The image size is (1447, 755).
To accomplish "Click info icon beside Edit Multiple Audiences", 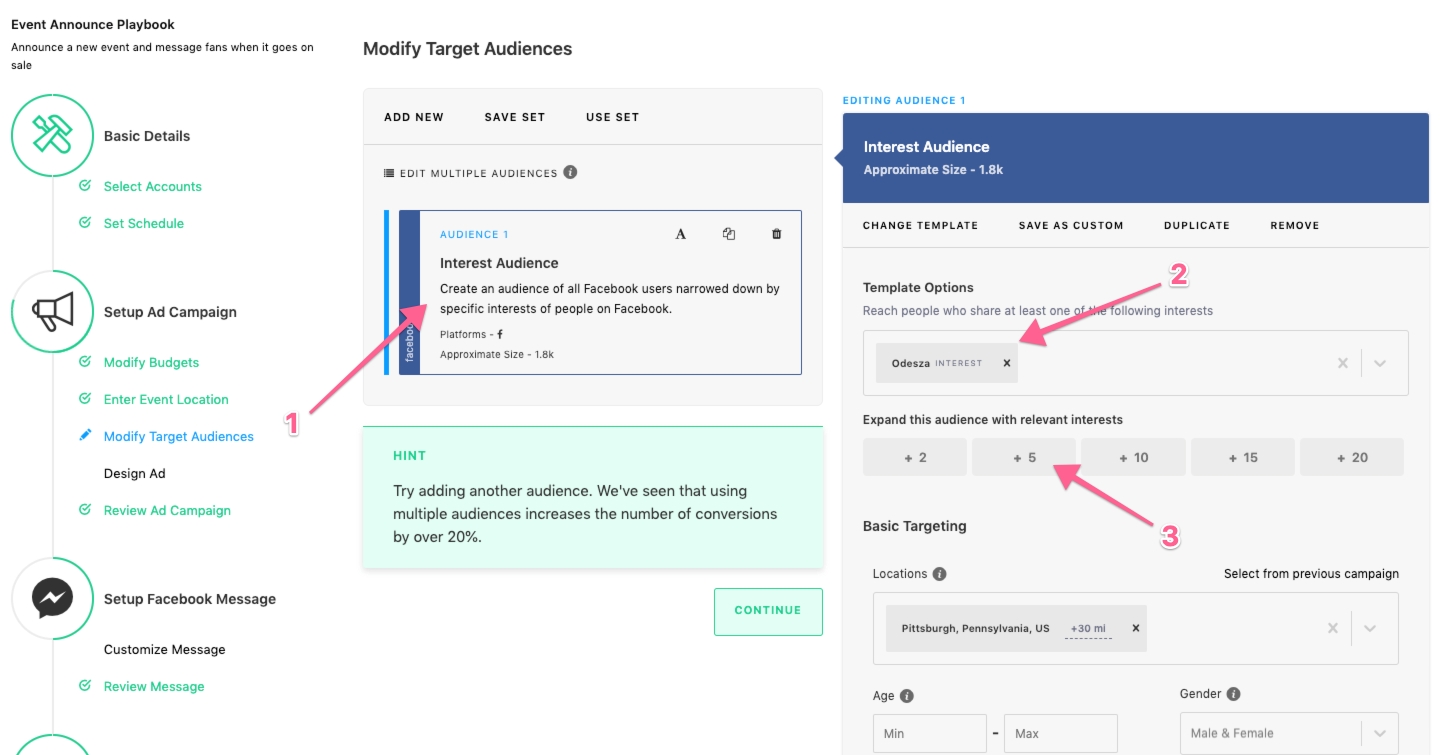I will pos(570,172).
